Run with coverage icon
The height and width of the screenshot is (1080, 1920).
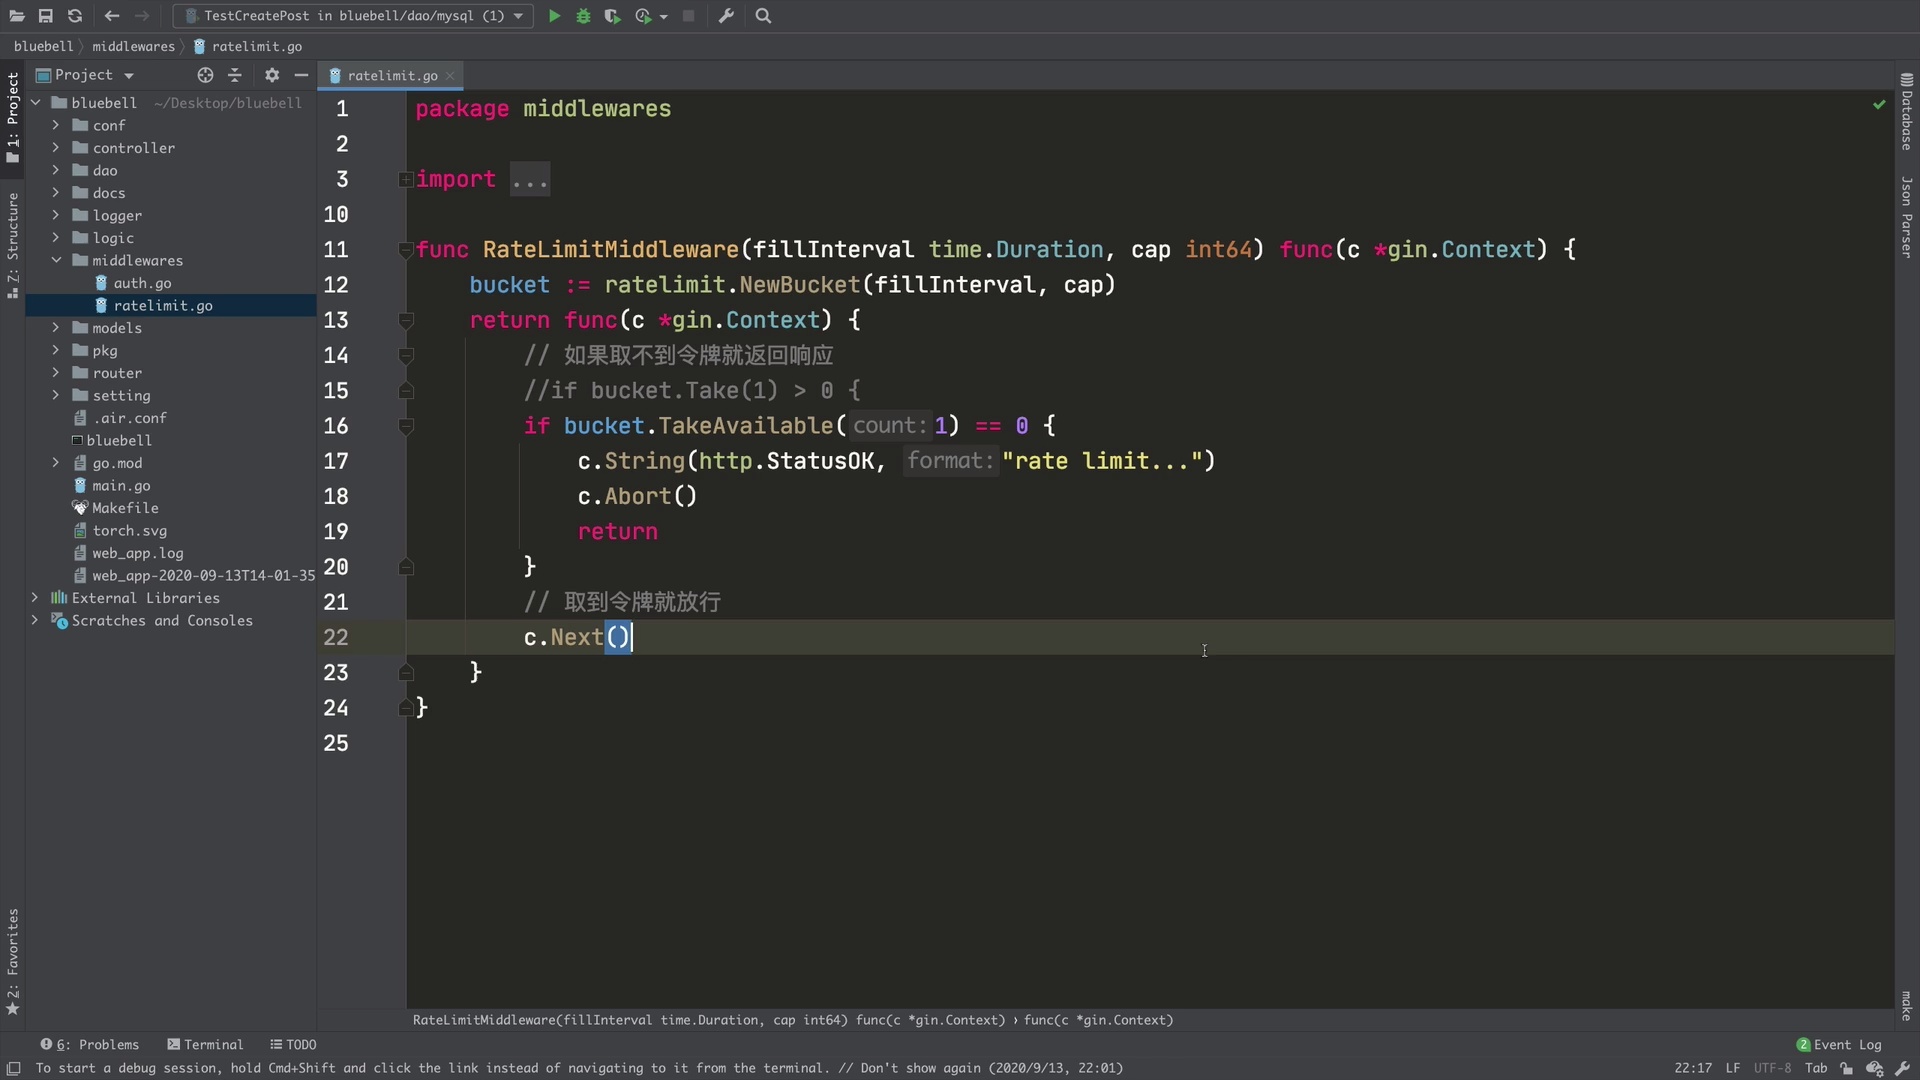pyautogui.click(x=612, y=16)
